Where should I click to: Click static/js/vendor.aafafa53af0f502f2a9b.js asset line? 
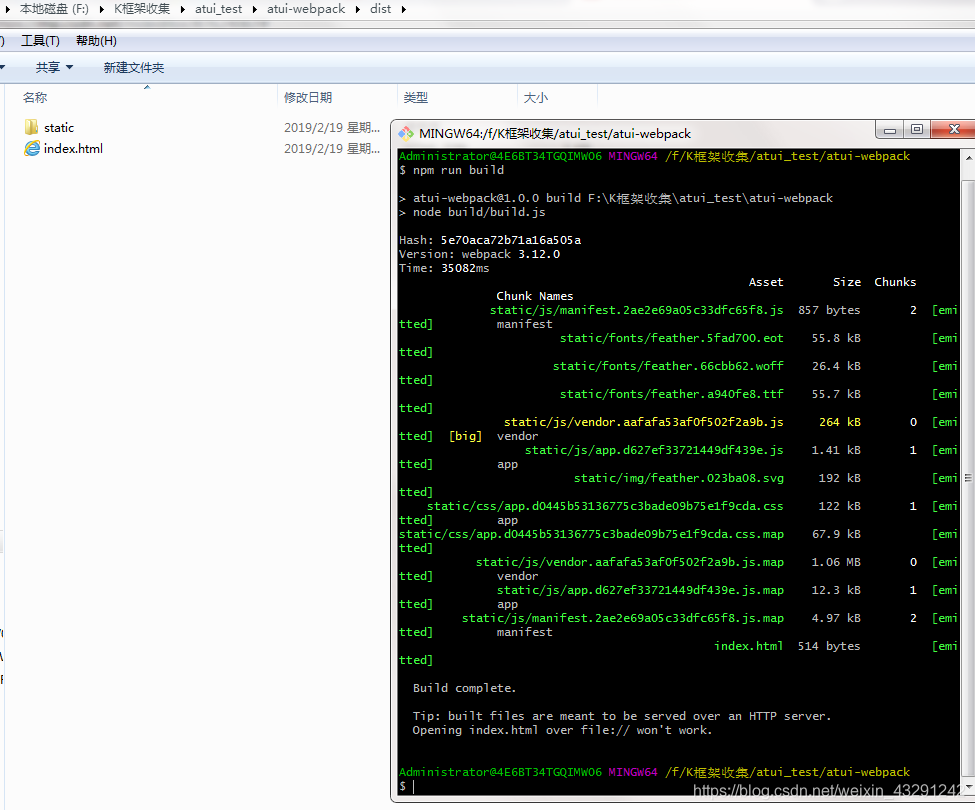pos(644,422)
